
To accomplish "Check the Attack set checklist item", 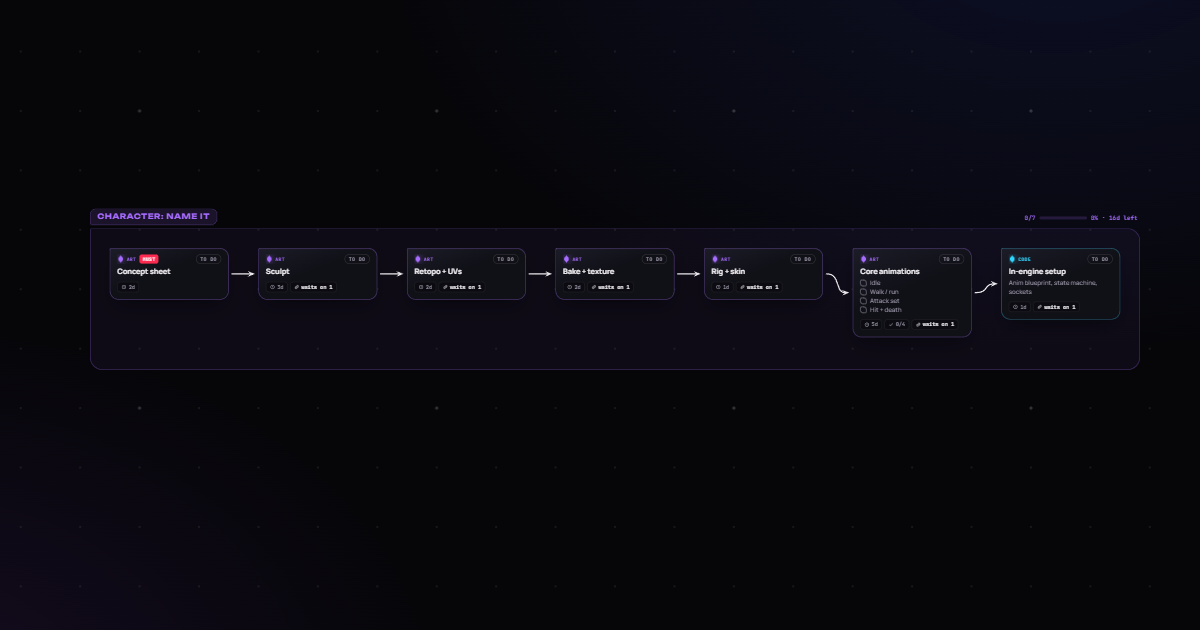I will [x=864, y=300].
